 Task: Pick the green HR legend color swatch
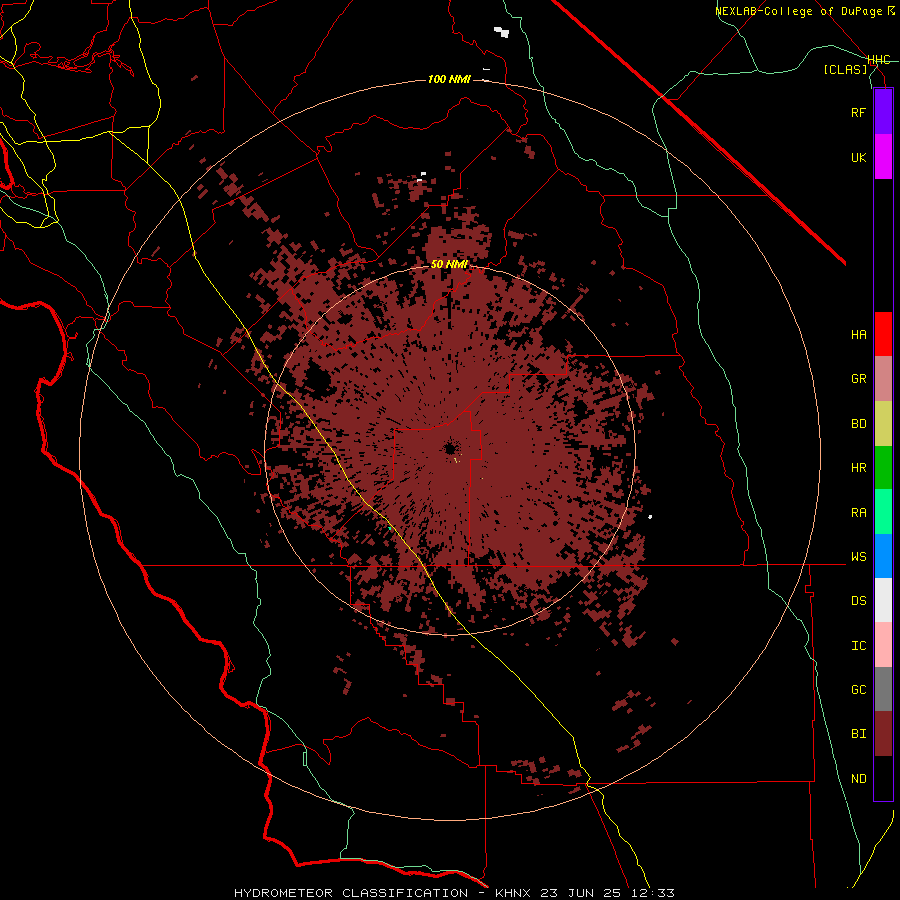click(x=883, y=468)
